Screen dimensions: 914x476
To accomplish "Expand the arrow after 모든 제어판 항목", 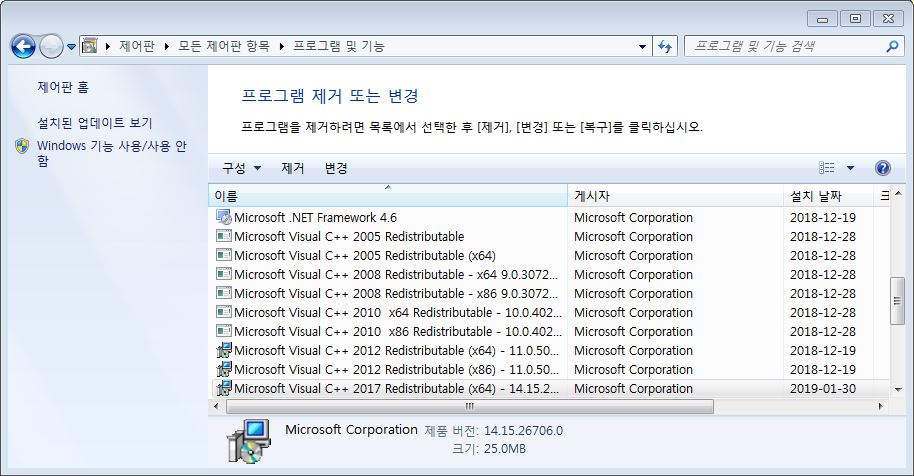I will coord(282,47).
